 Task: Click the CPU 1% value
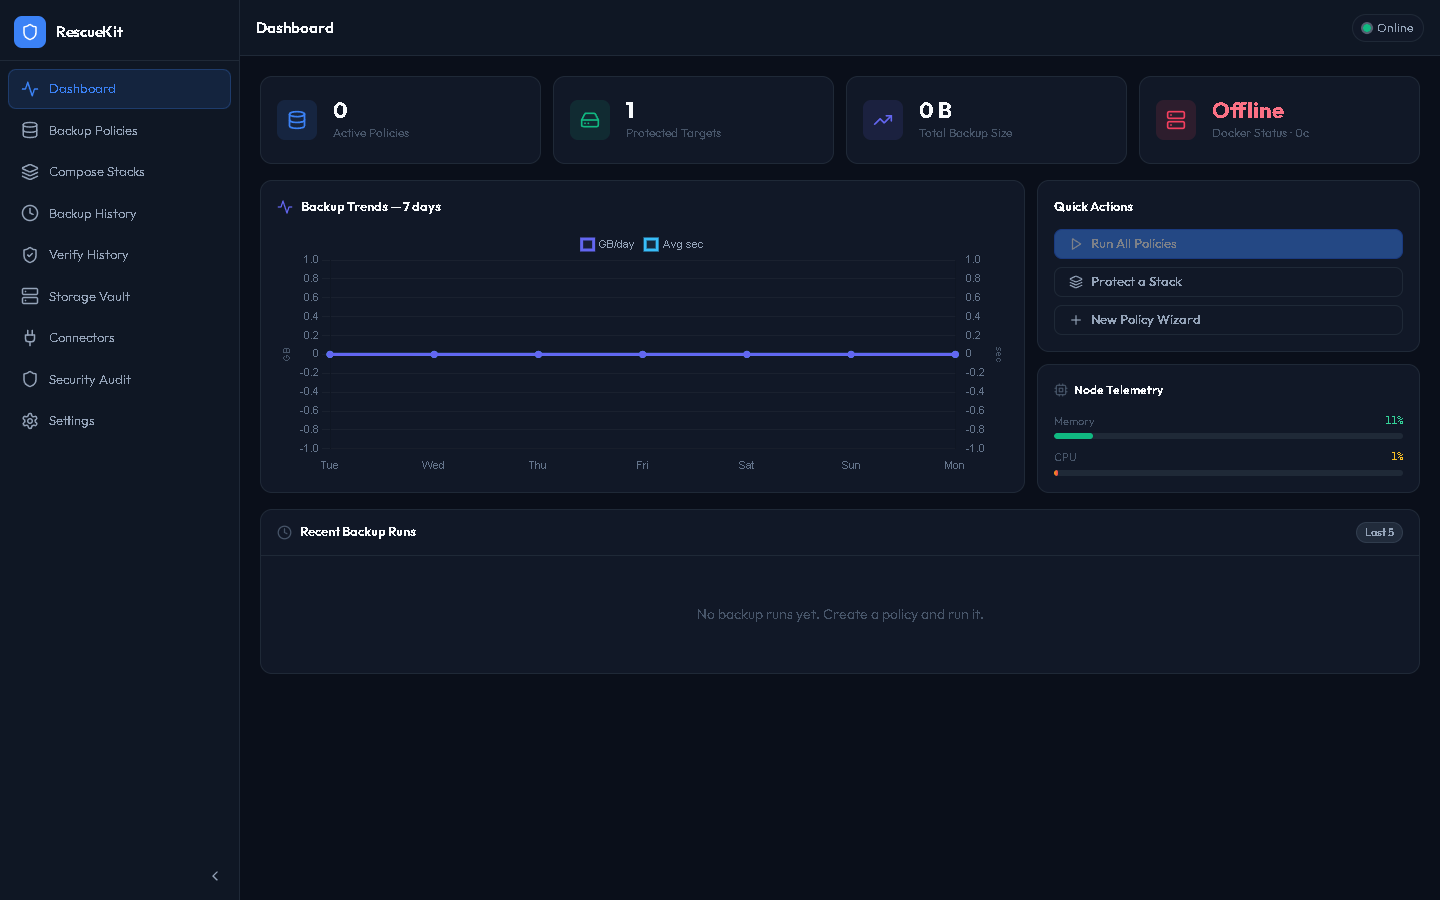1397,457
